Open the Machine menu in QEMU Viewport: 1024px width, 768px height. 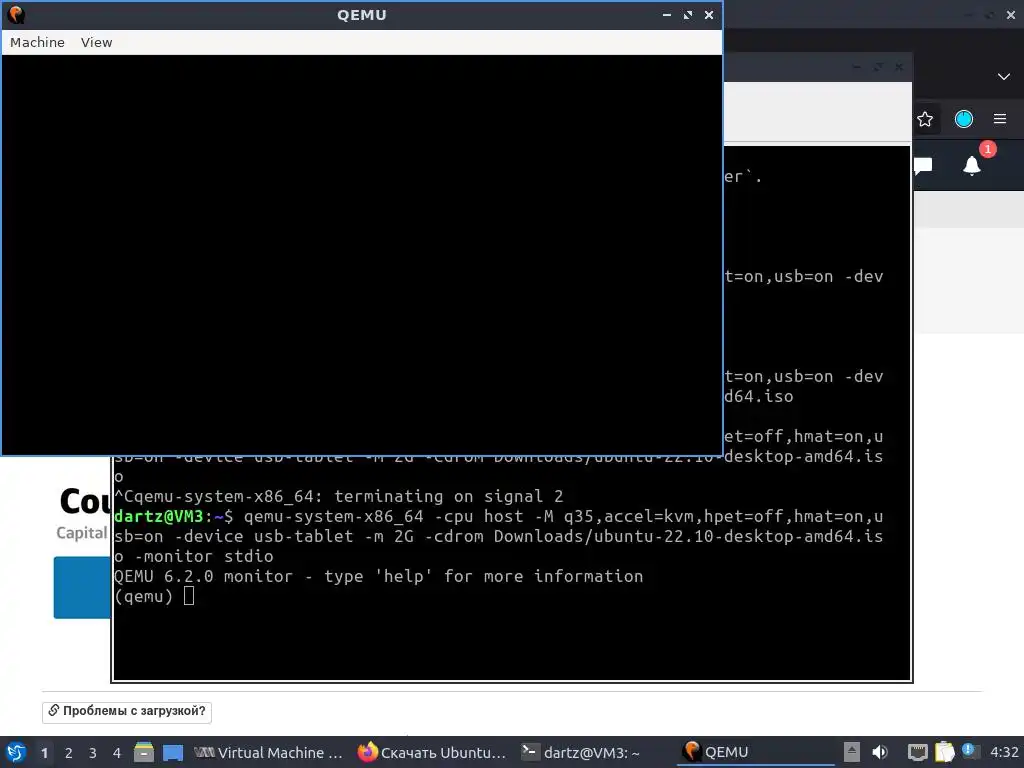(x=37, y=42)
